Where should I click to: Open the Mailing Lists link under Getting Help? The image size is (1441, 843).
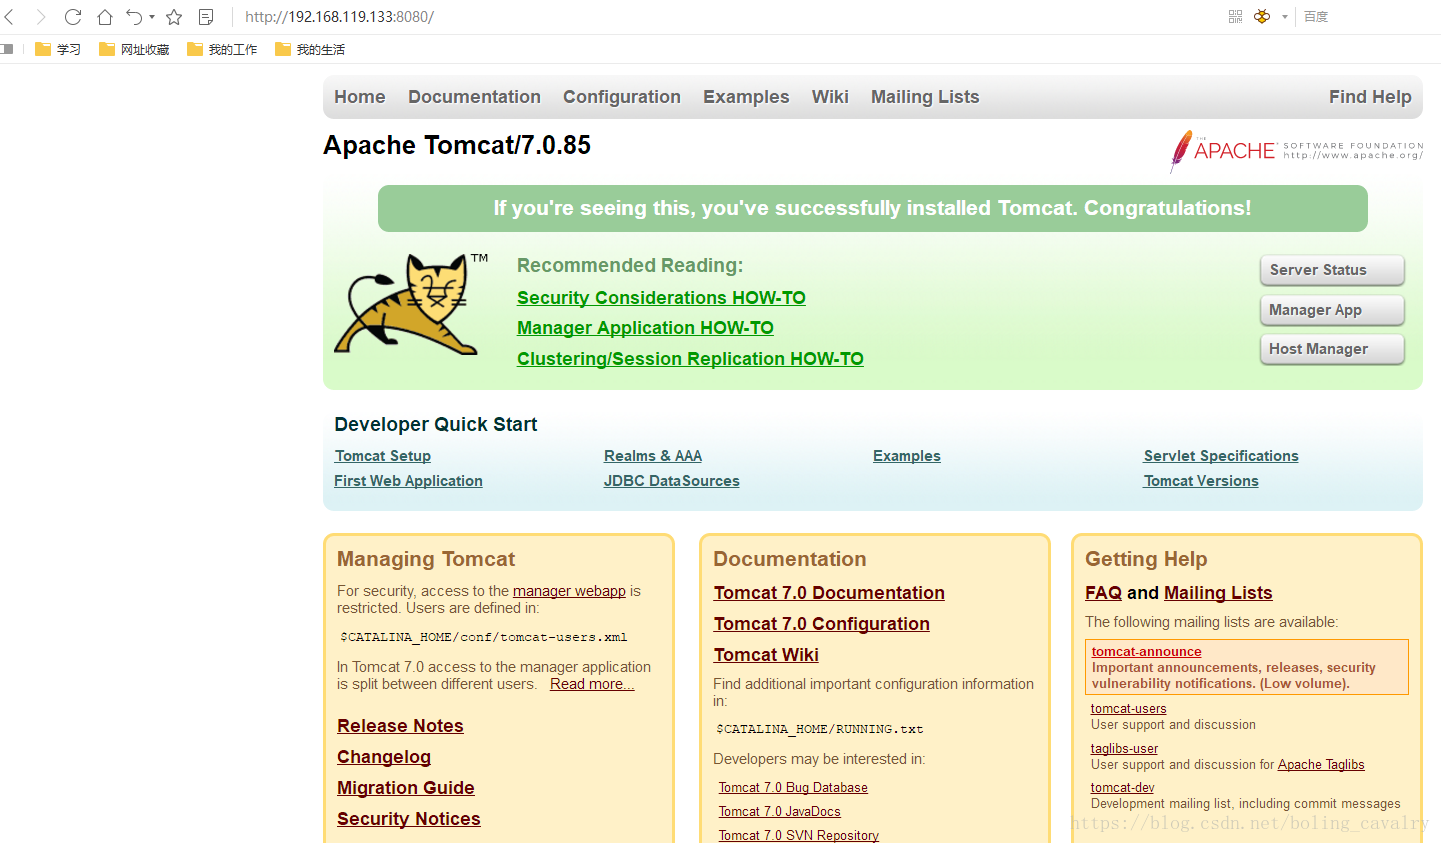[1218, 593]
